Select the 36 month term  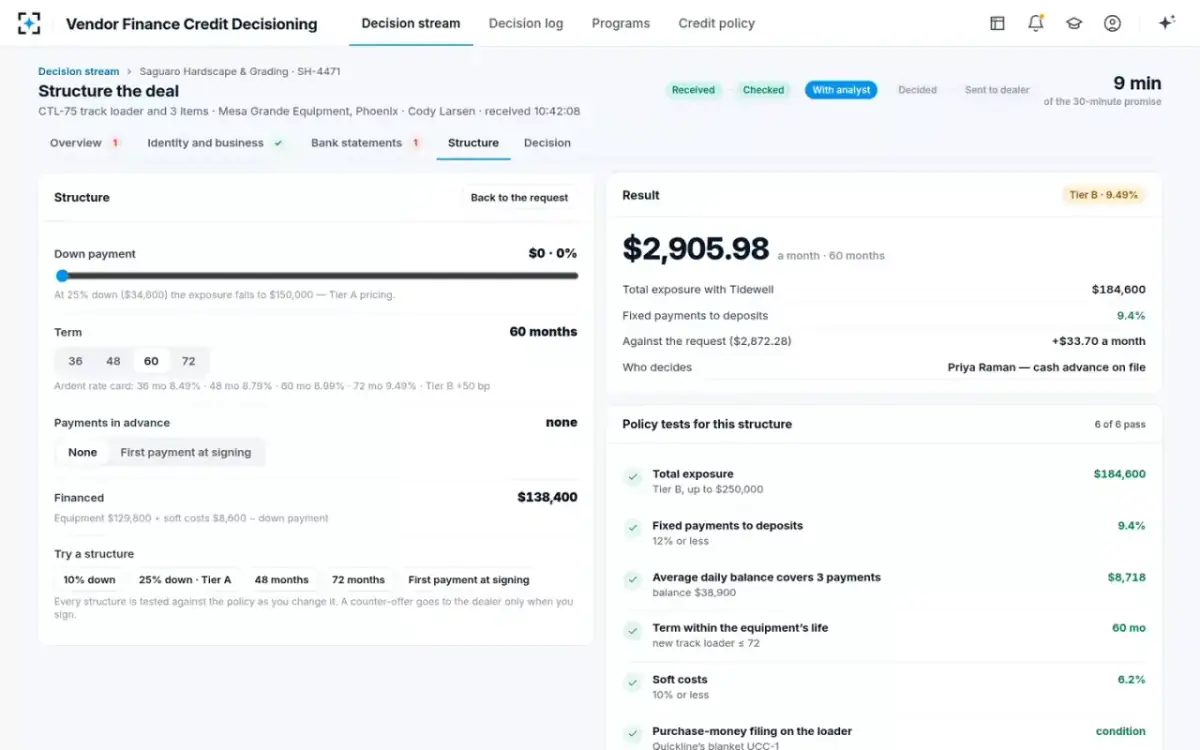tap(75, 361)
